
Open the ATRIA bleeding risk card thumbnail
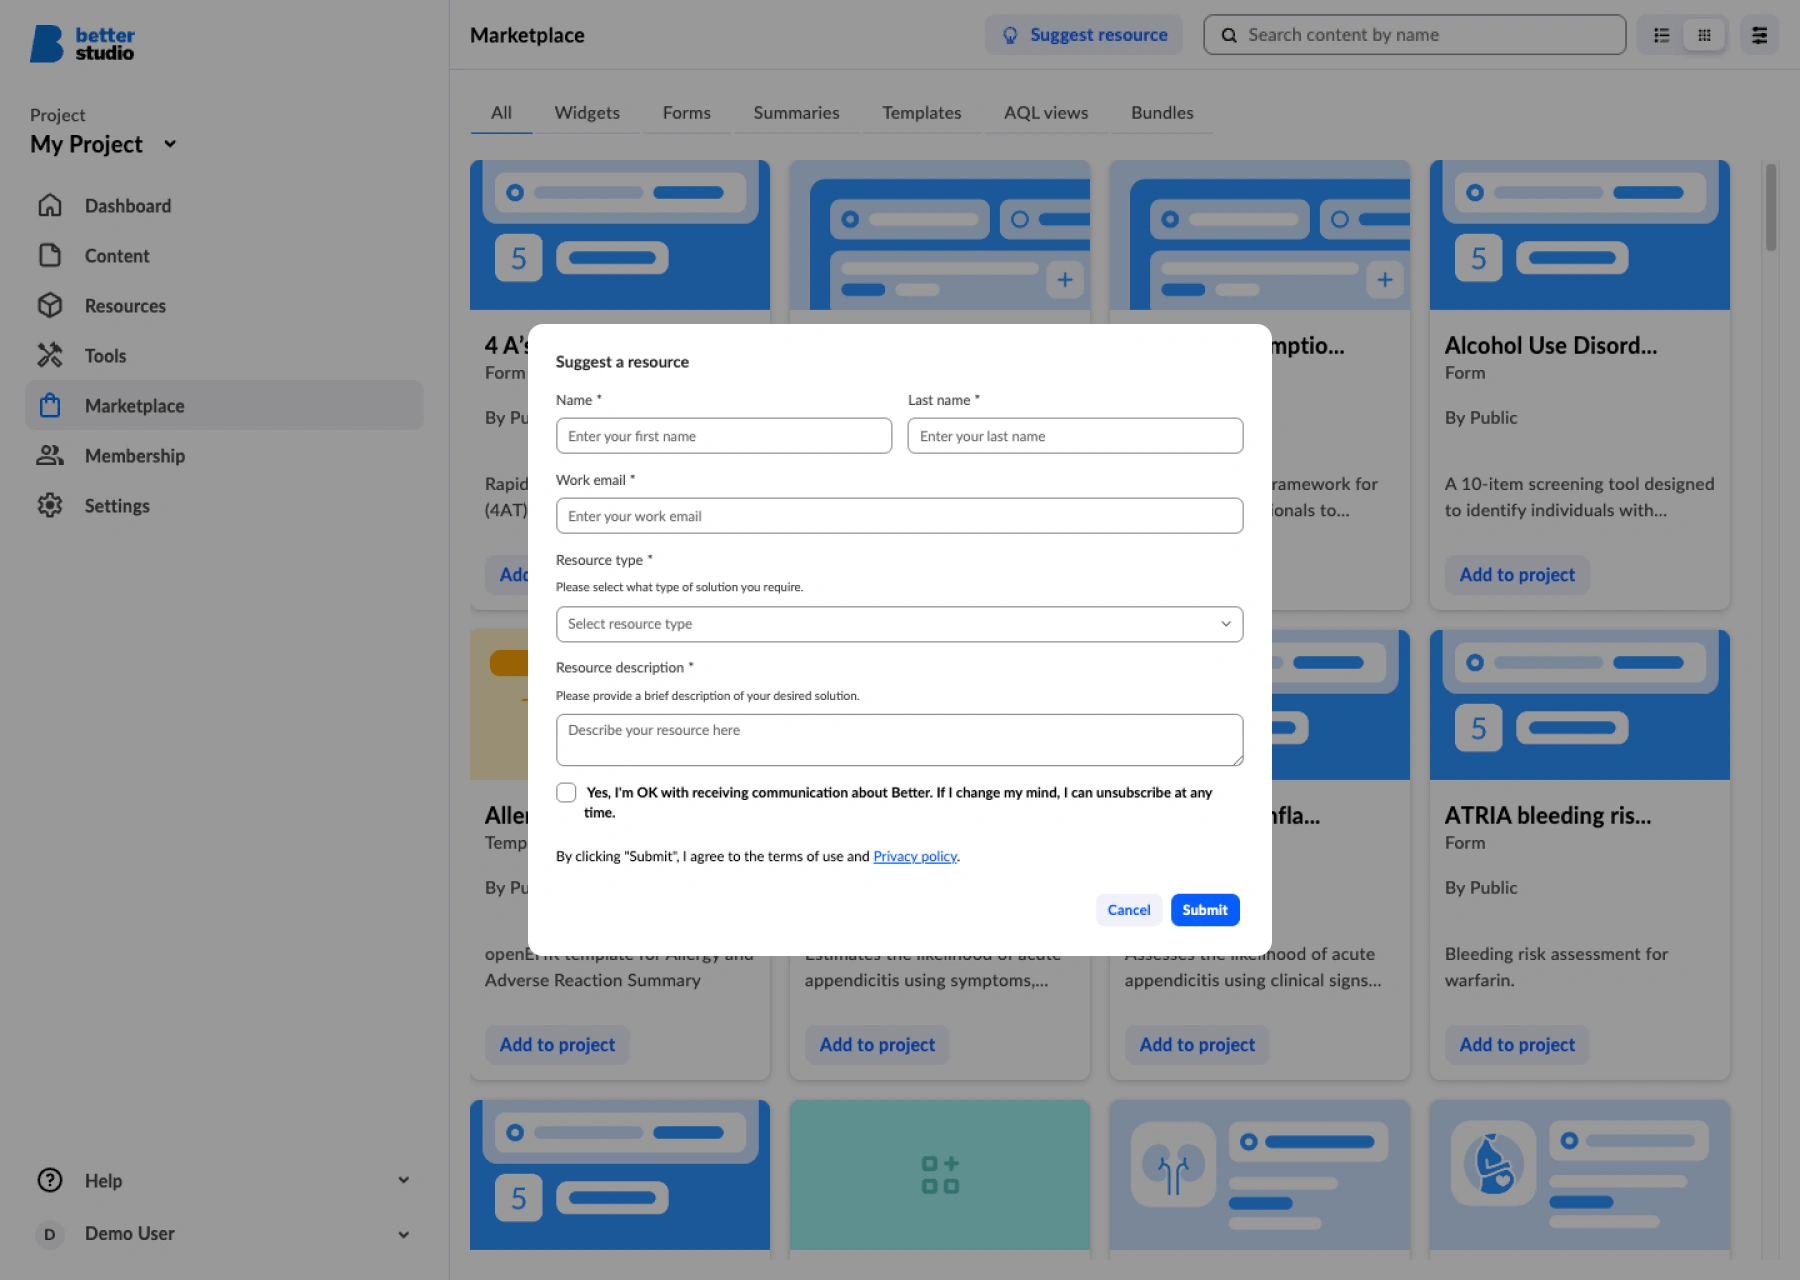point(1580,705)
